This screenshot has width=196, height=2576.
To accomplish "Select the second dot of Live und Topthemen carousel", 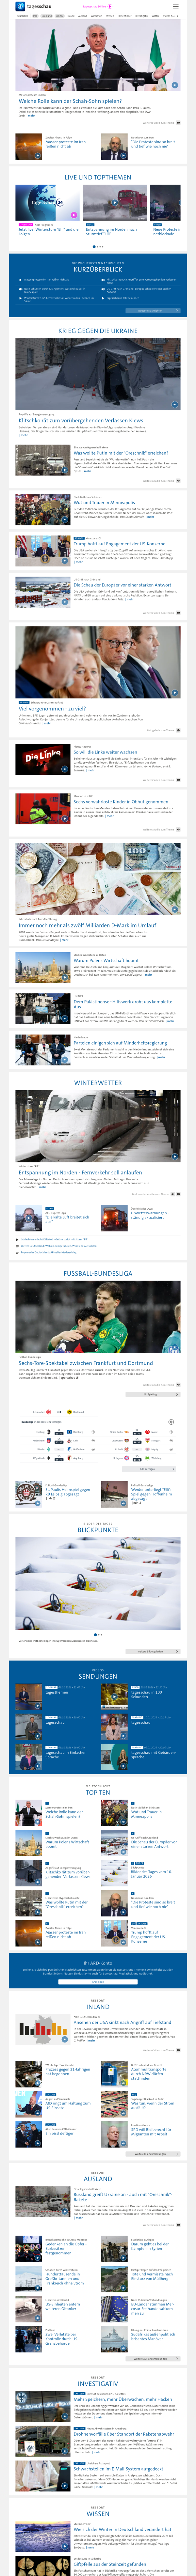I will coord(98,246).
